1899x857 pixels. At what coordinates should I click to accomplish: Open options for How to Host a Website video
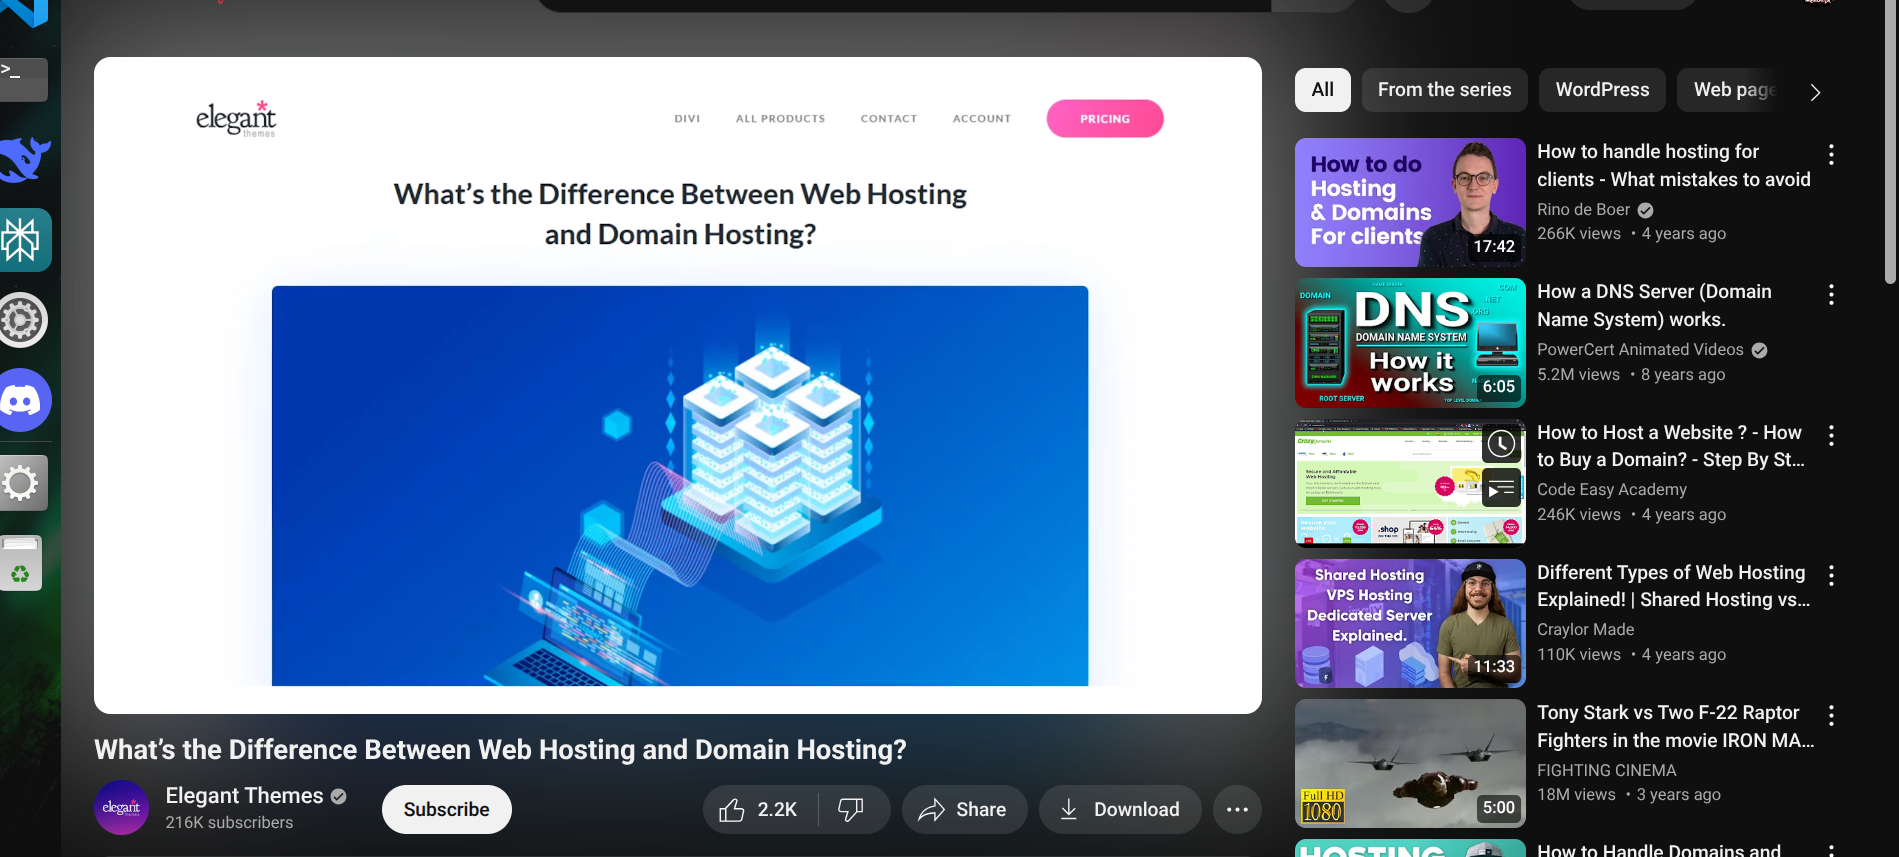pyautogui.click(x=1831, y=435)
